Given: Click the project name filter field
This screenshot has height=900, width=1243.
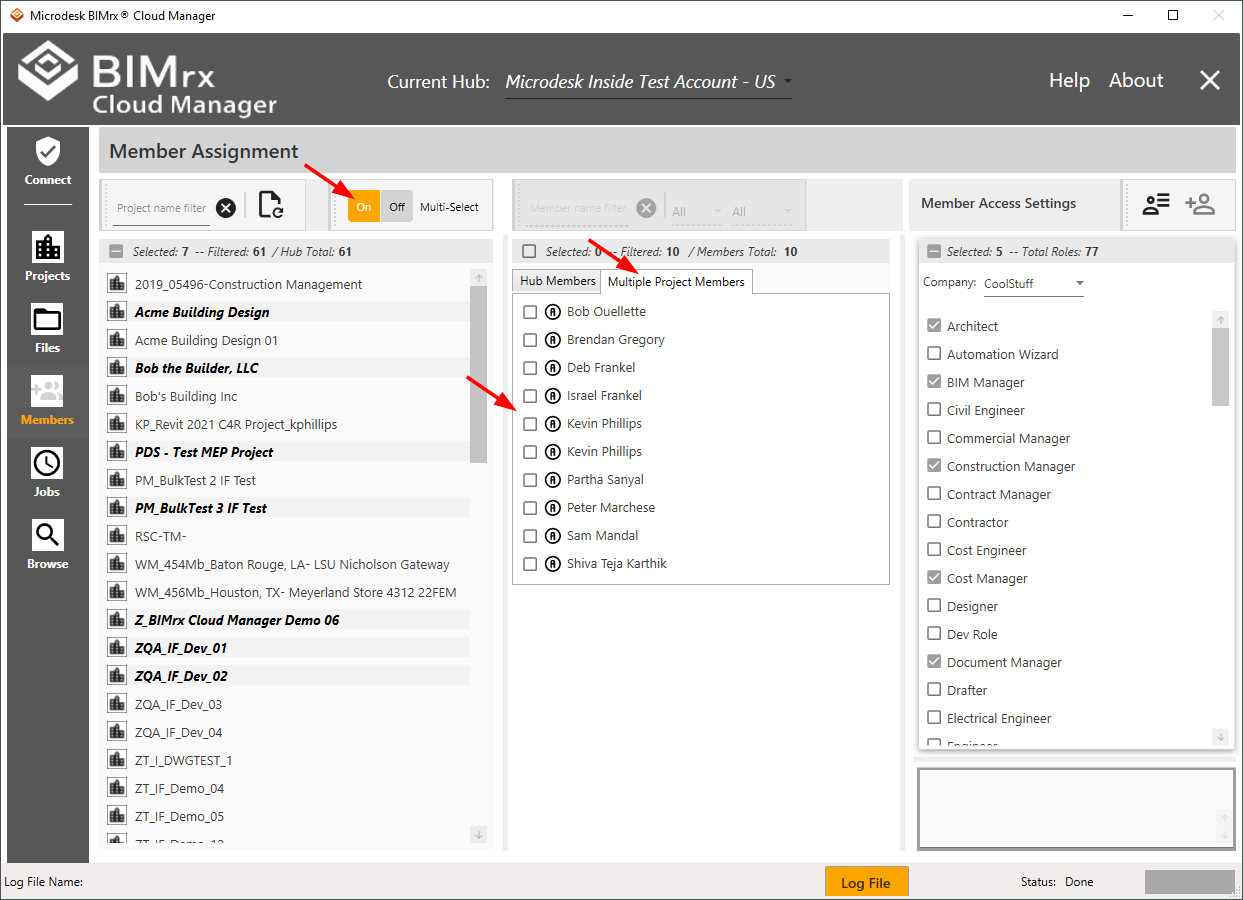Looking at the screenshot, I should click(162, 208).
